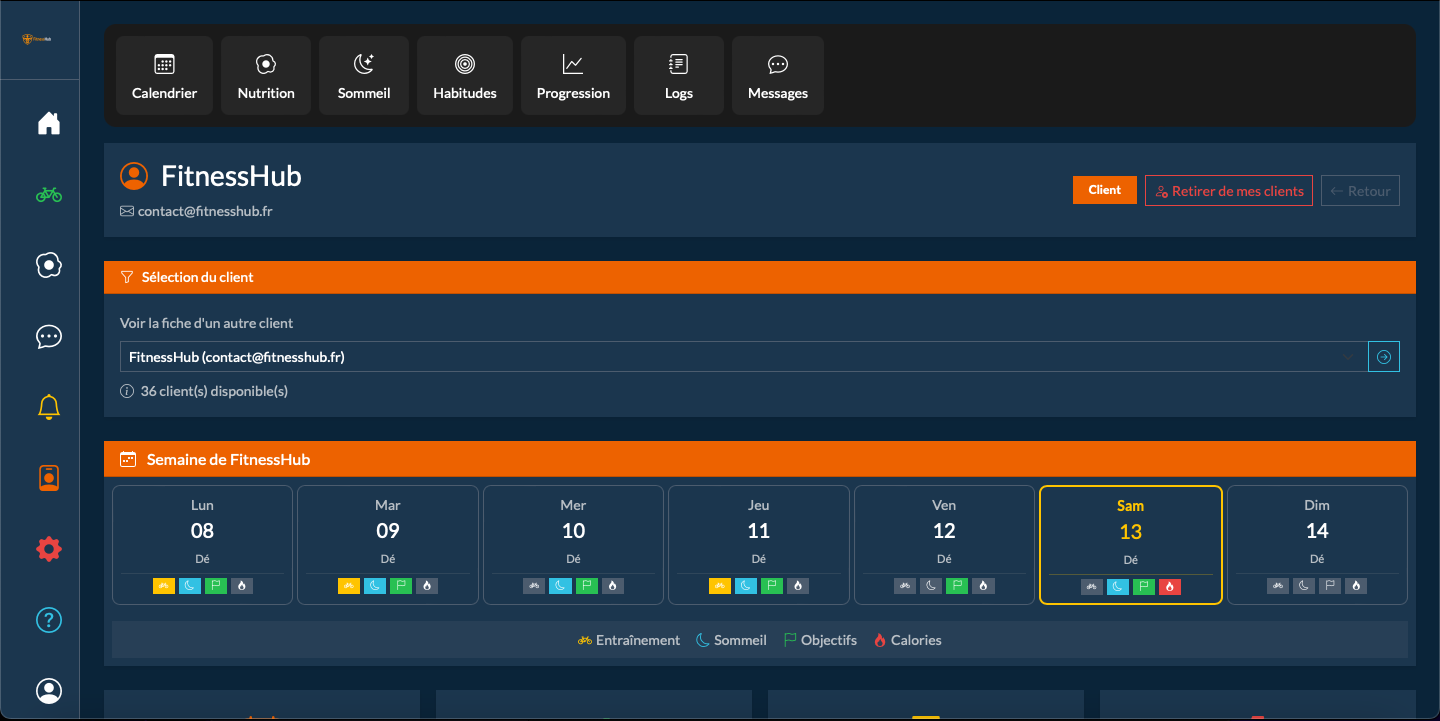The image size is (1440, 721).
Task: Toggle the sleep moon indicator on Mardi 09
Action: tap(374, 586)
